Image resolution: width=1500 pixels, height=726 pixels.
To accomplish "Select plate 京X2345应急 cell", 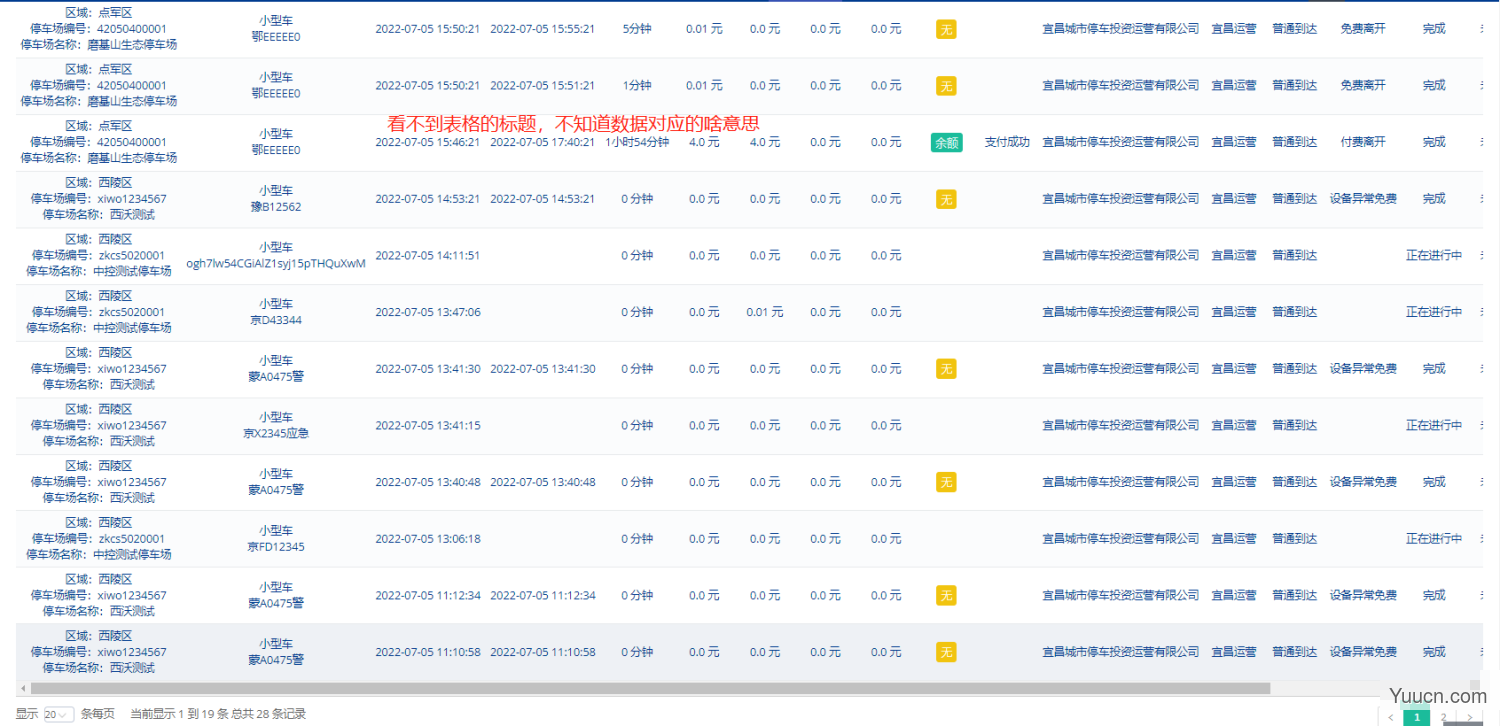I will 276,433.
